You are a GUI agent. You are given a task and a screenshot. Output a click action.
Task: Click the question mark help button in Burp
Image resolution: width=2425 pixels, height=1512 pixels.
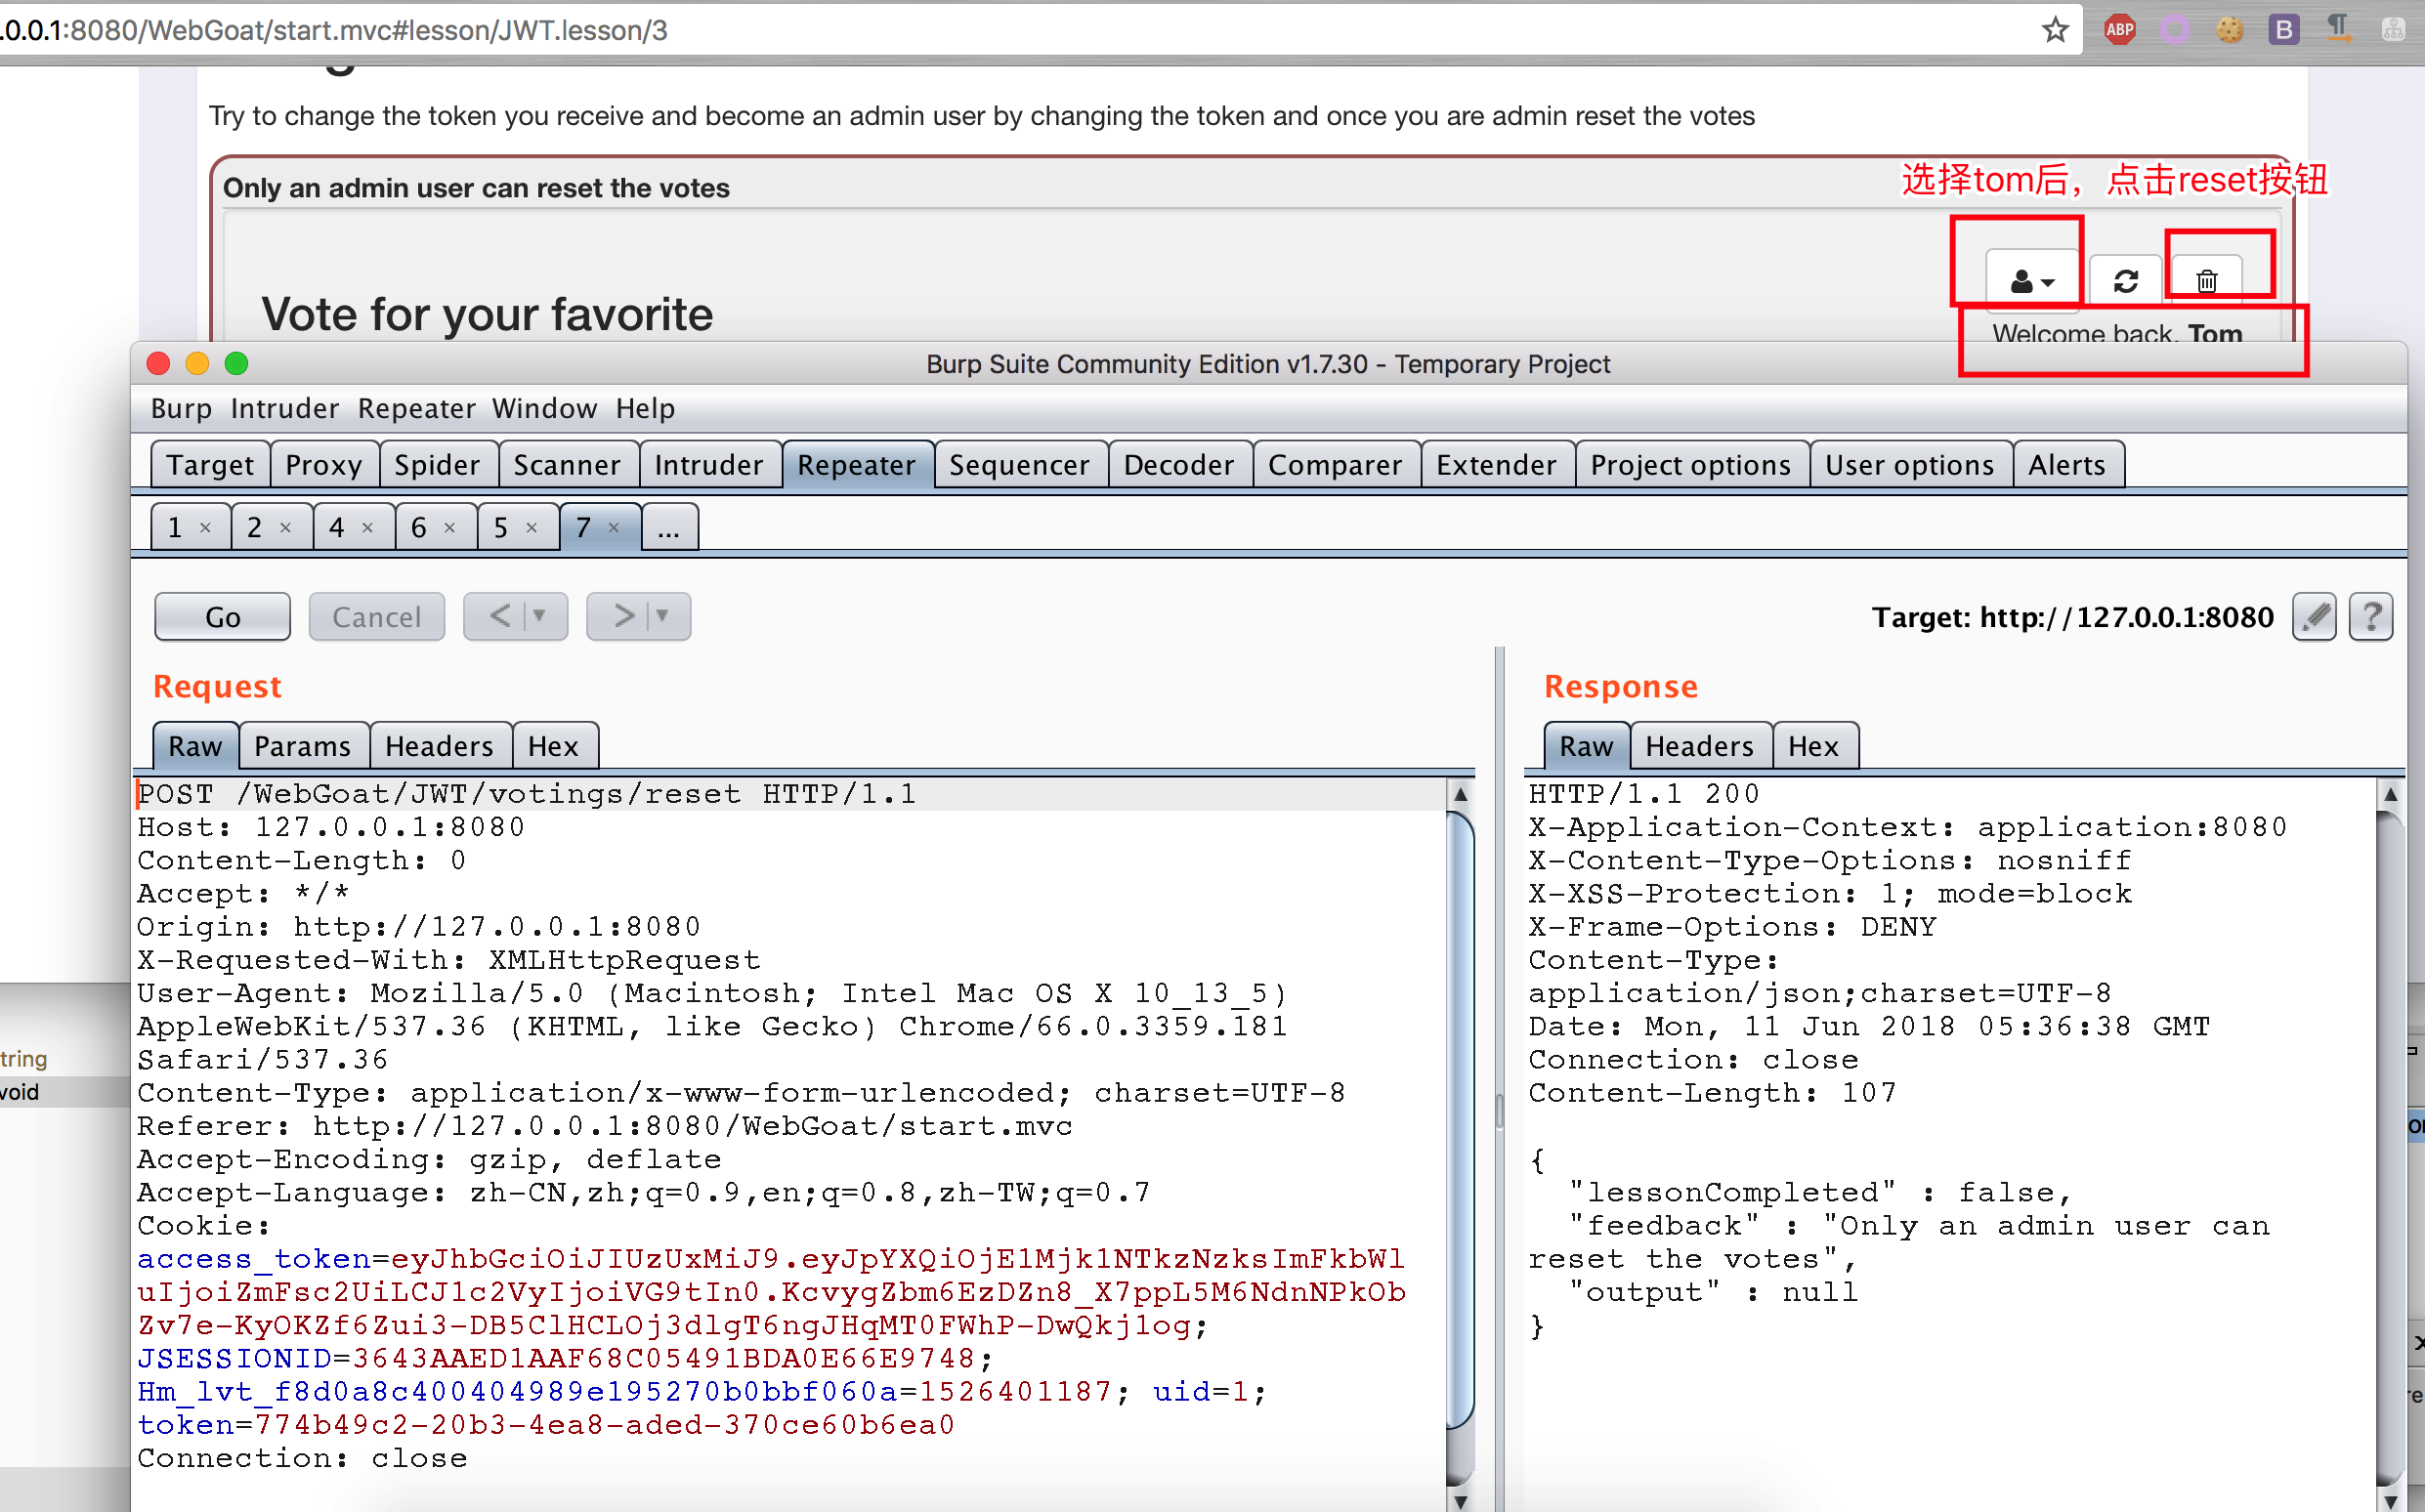click(2371, 616)
